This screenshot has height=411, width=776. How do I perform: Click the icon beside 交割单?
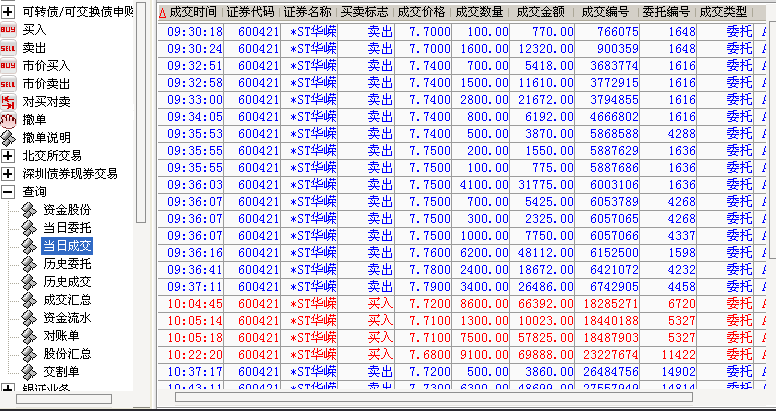point(29,371)
